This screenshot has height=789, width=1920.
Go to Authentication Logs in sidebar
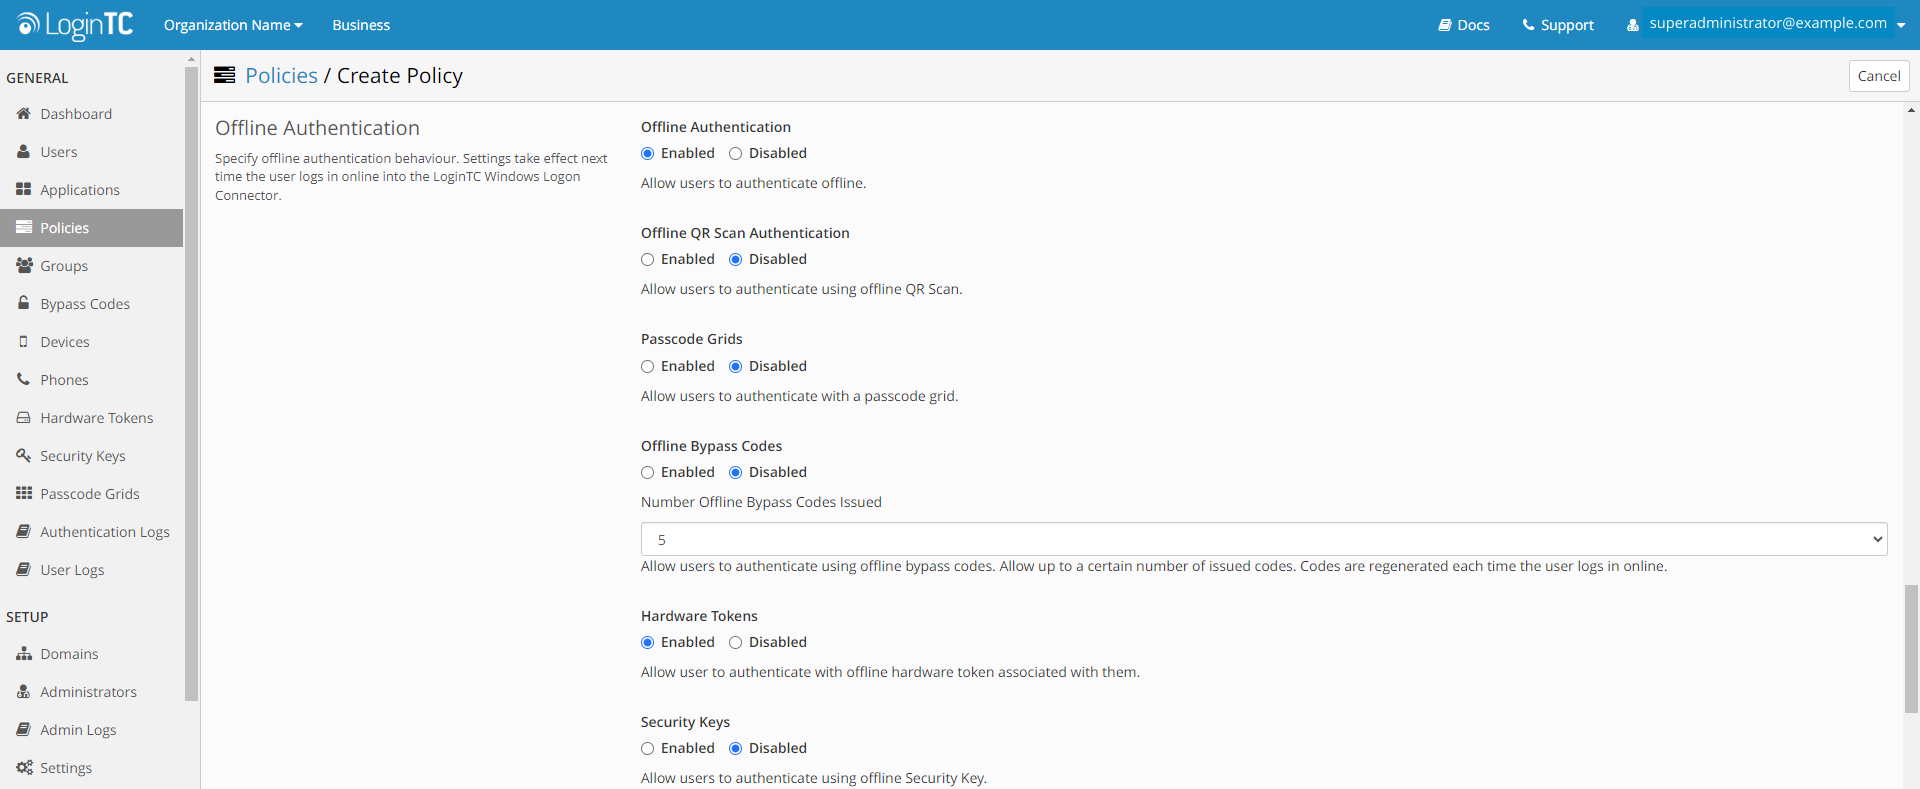pyautogui.click(x=104, y=532)
